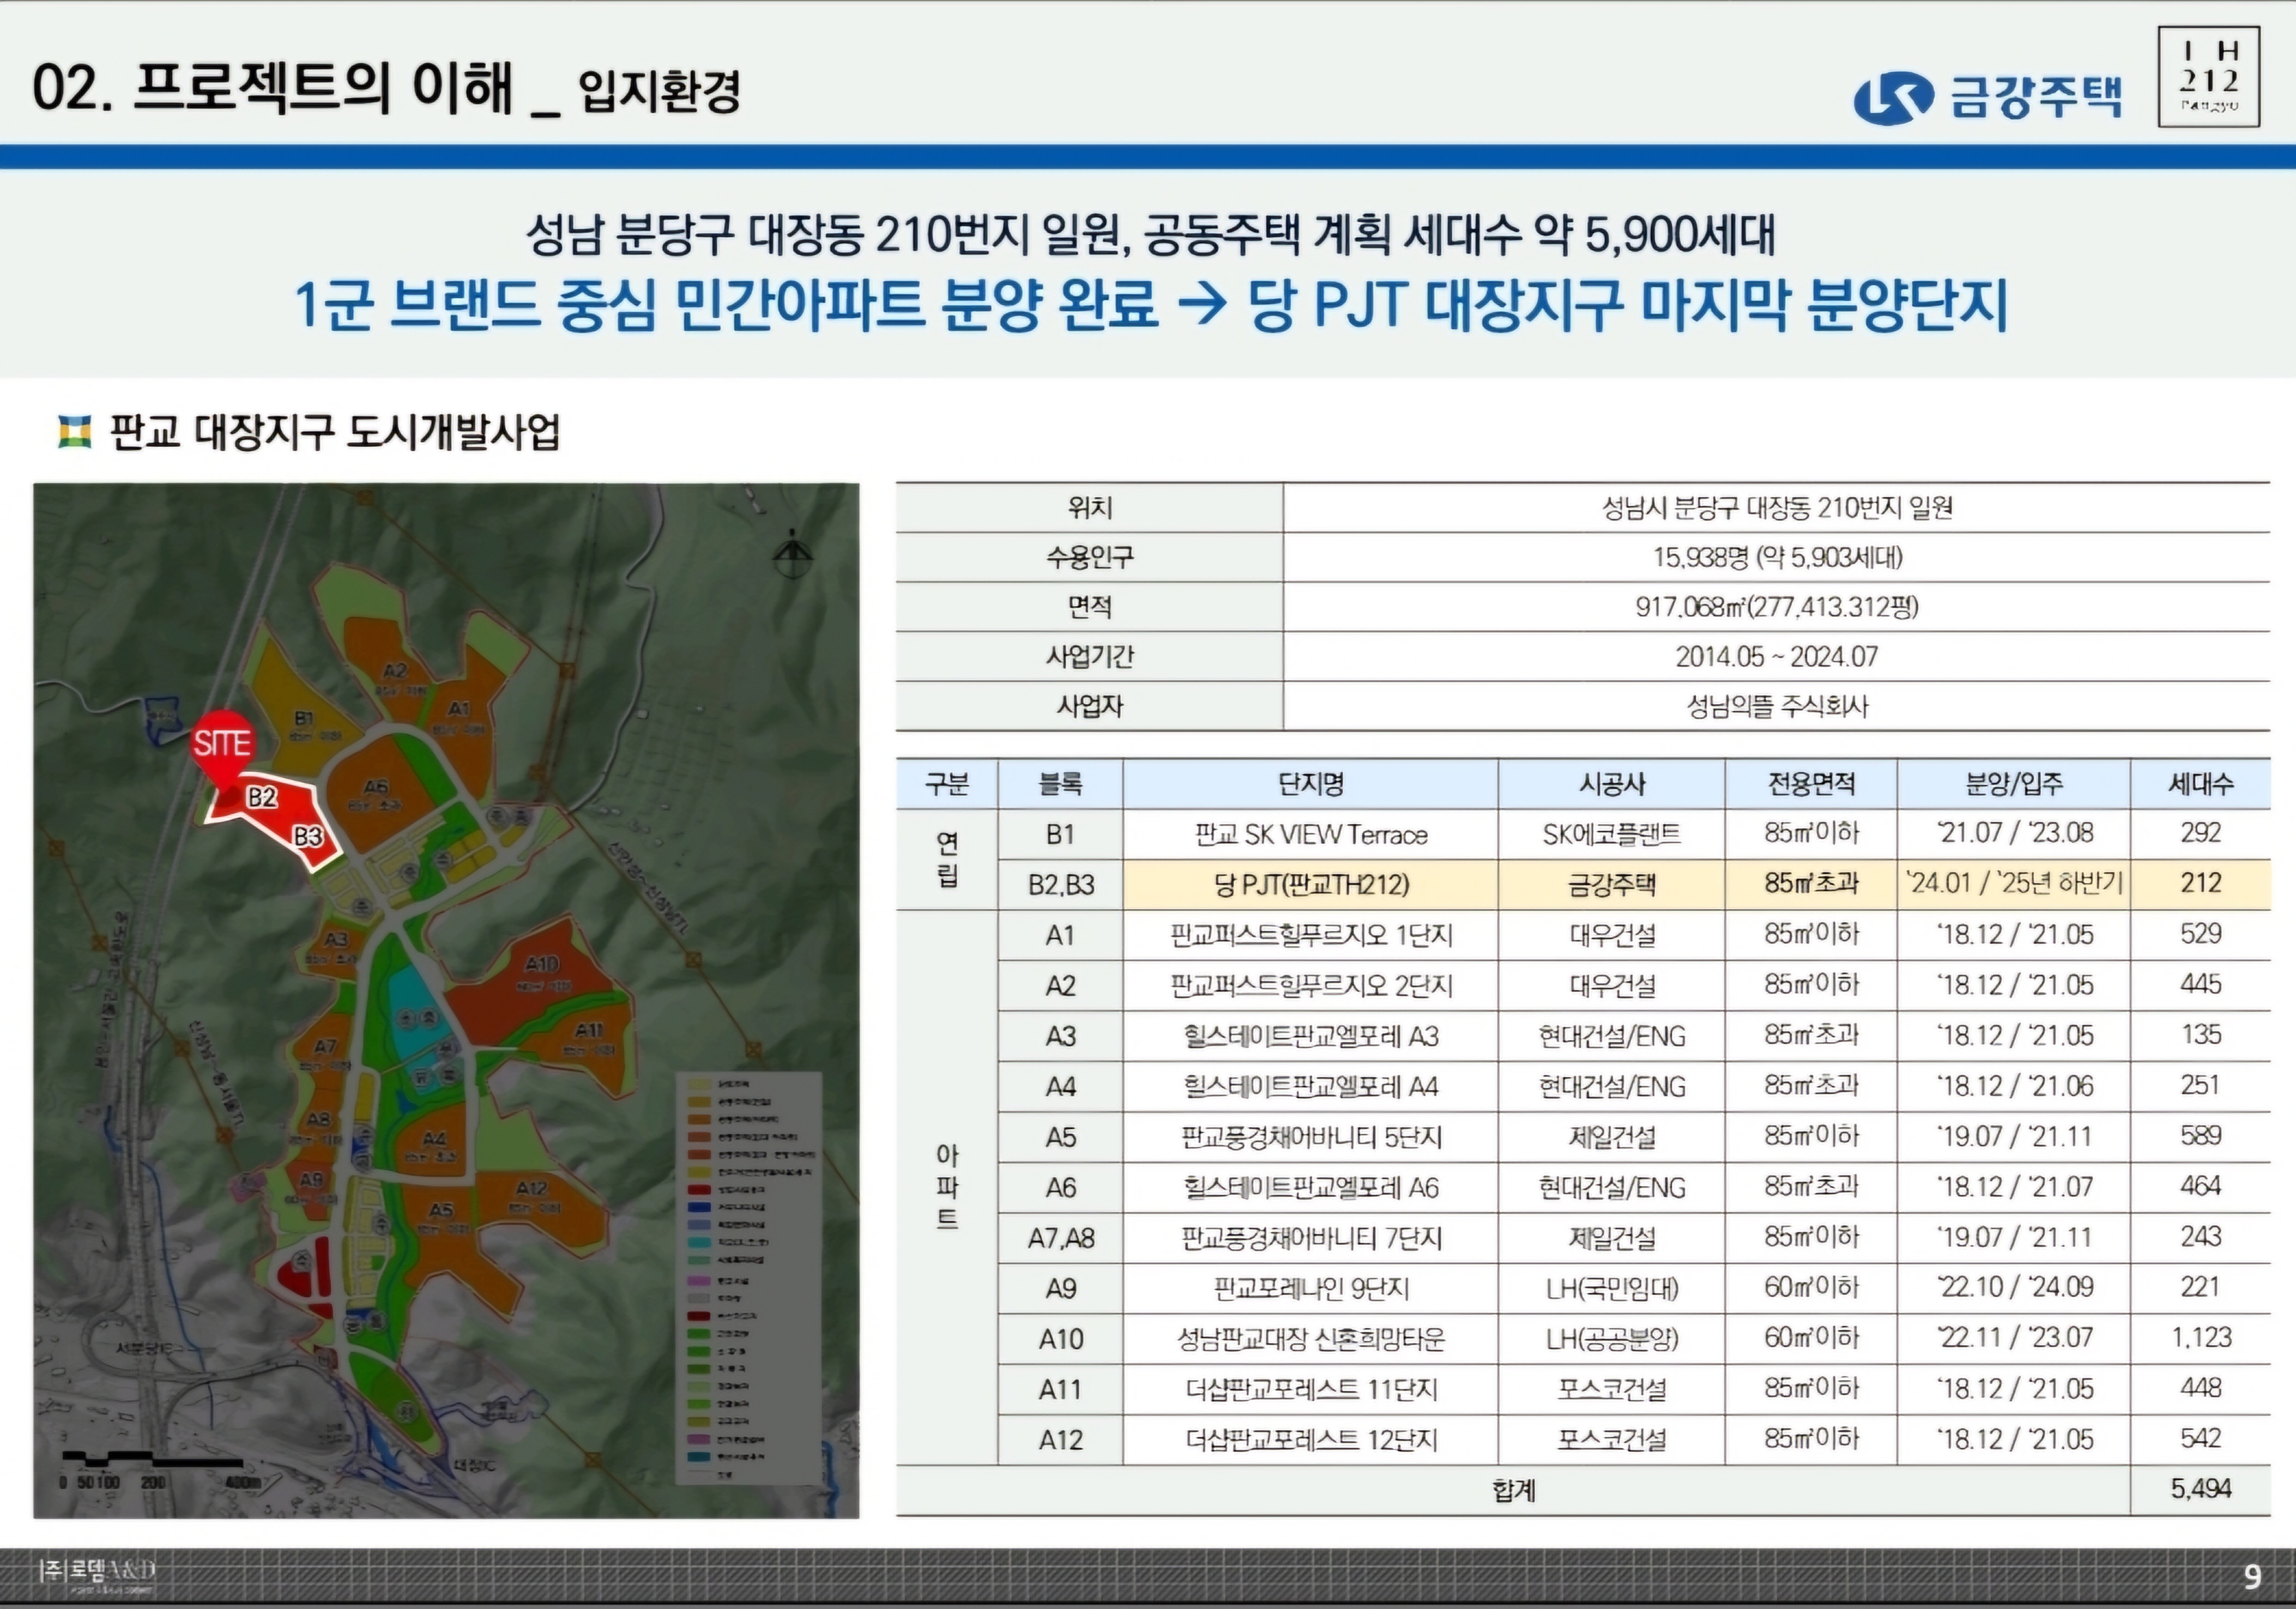Select the A10 block on map
Screen dimensions: 2296x1609
(541, 964)
